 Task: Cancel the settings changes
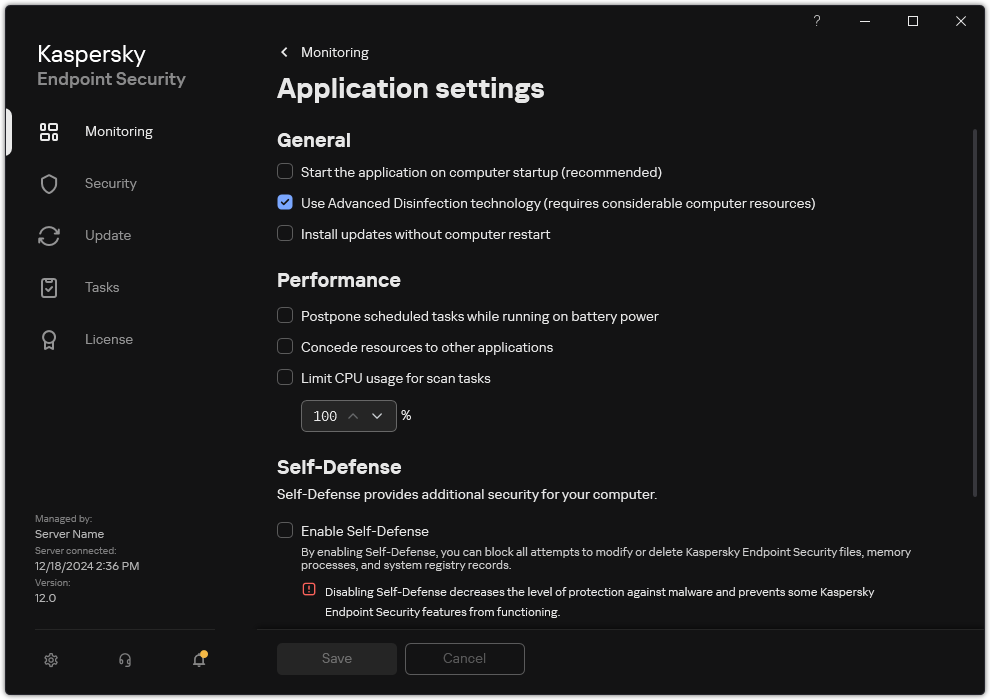[x=464, y=658]
